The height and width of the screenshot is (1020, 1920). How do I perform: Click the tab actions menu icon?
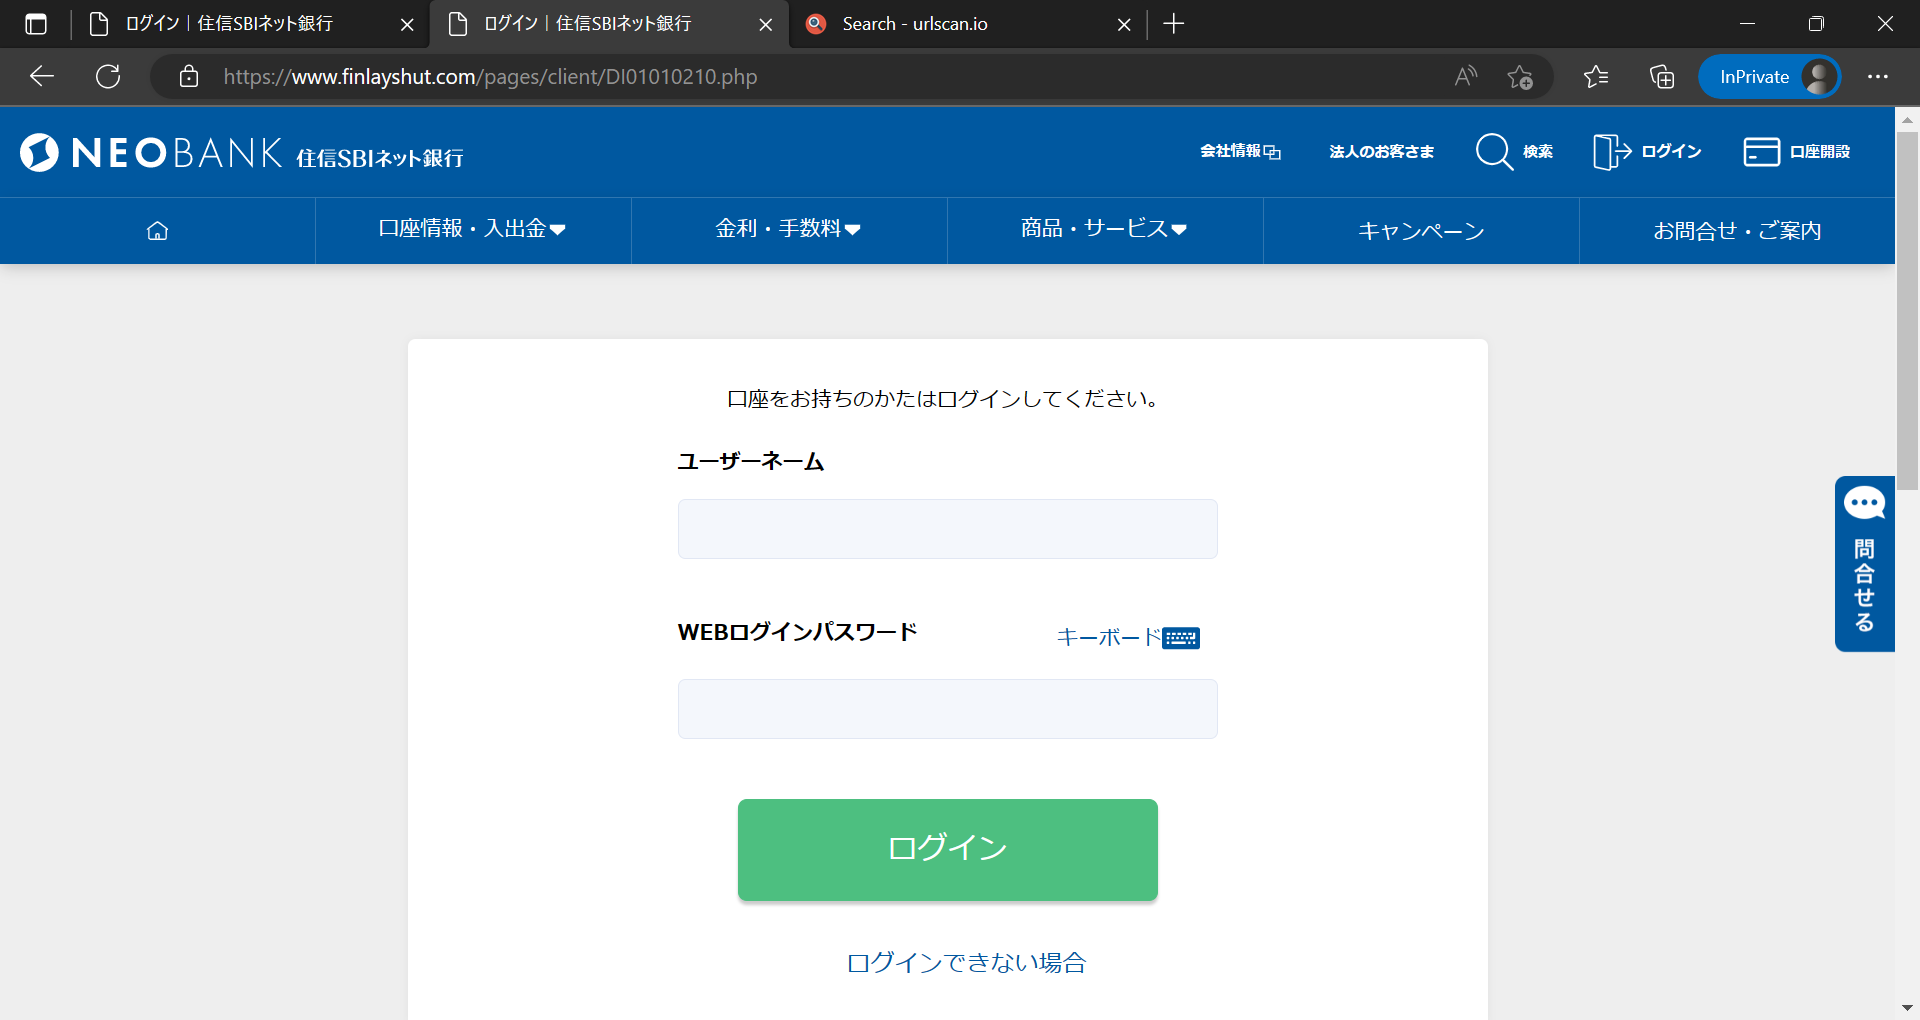click(36, 24)
